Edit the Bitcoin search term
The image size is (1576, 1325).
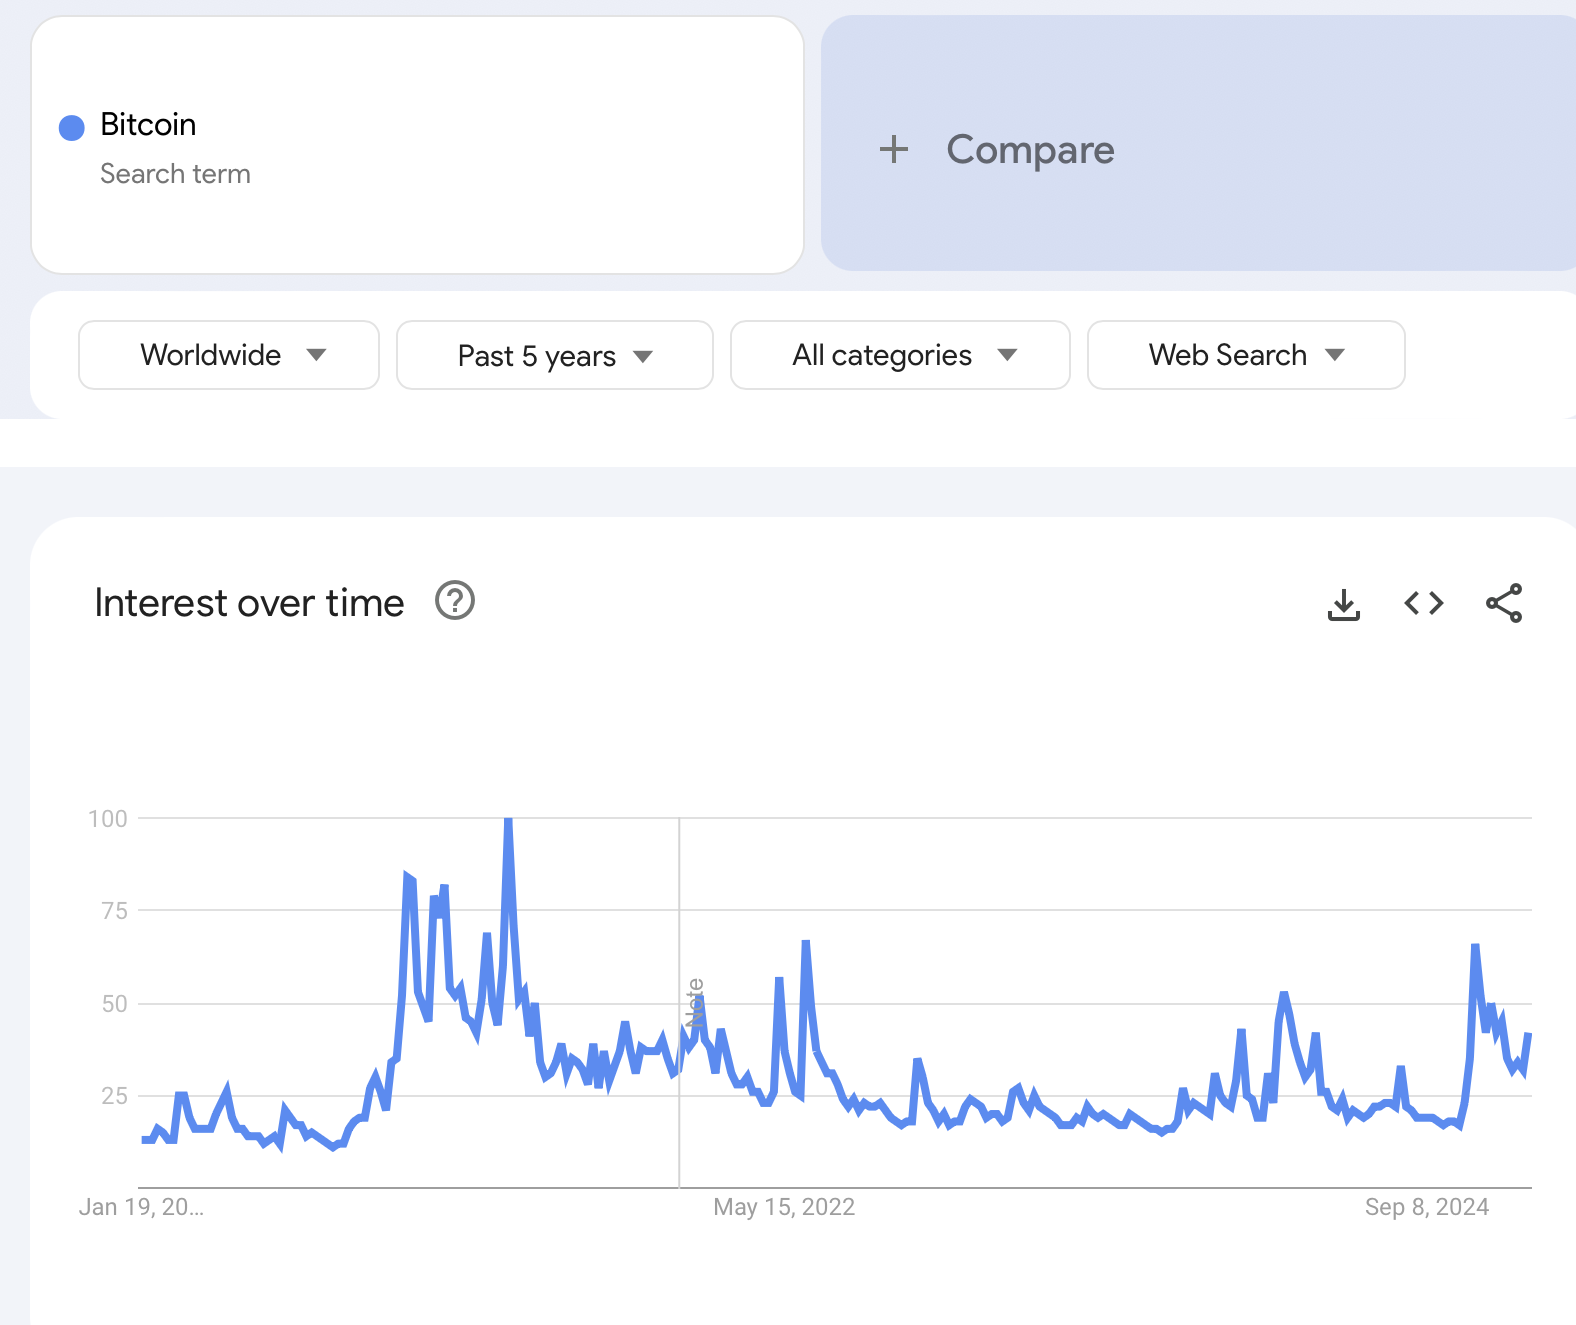click(148, 125)
